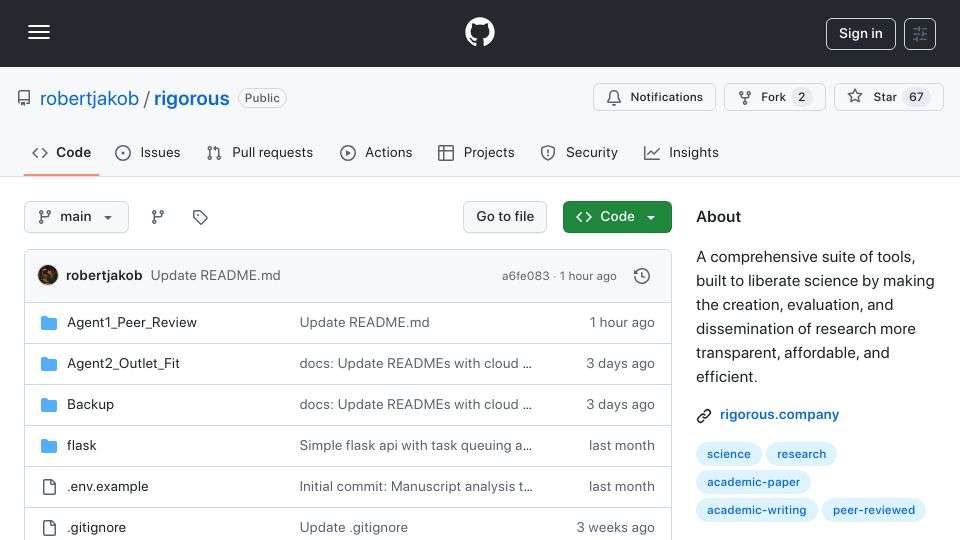
Task: Open the tags icon
Action: 200,217
